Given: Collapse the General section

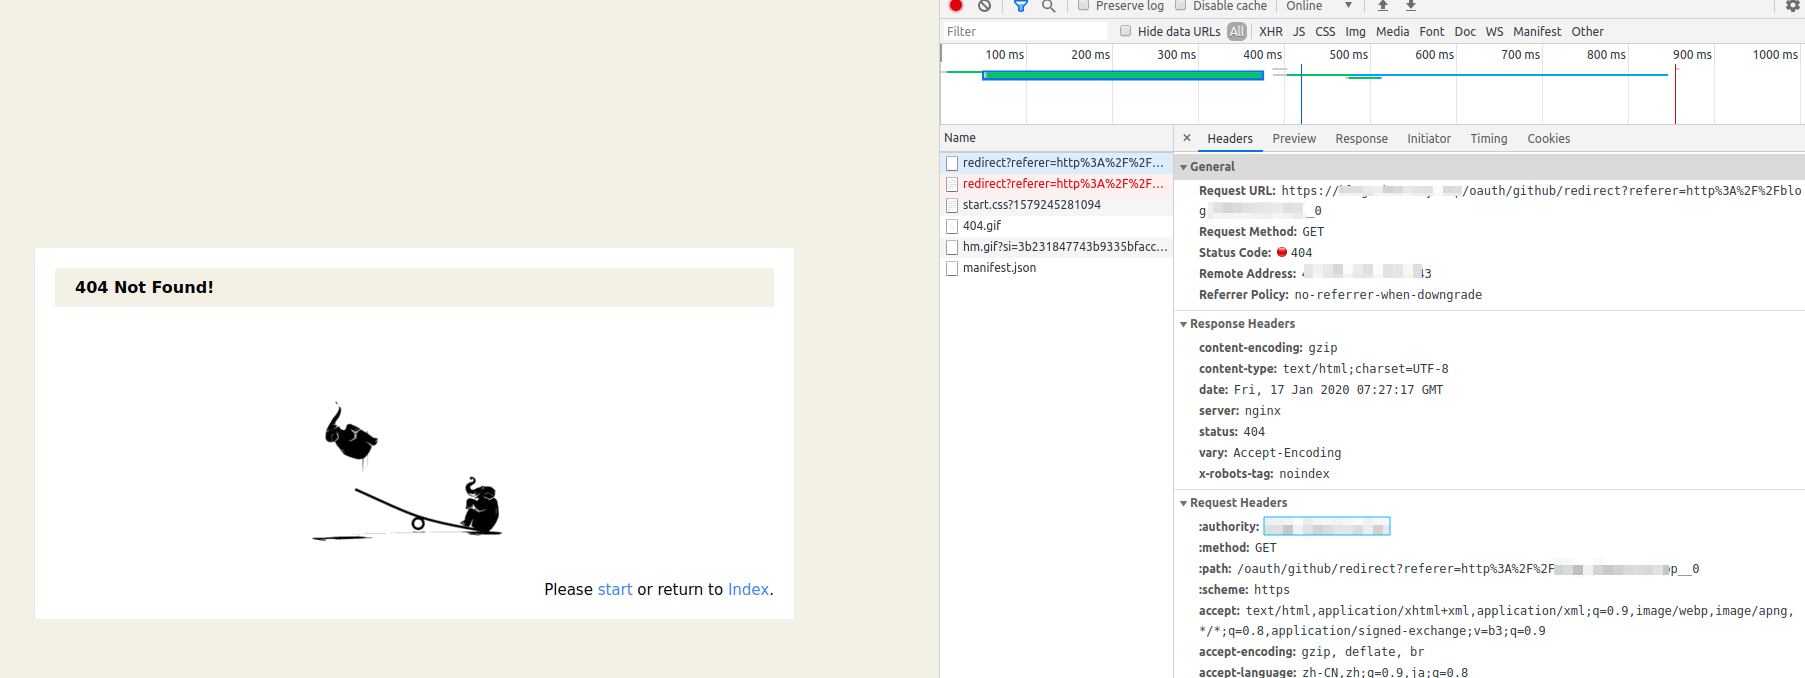Looking at the screenshot, I should tap(1184, 167).
